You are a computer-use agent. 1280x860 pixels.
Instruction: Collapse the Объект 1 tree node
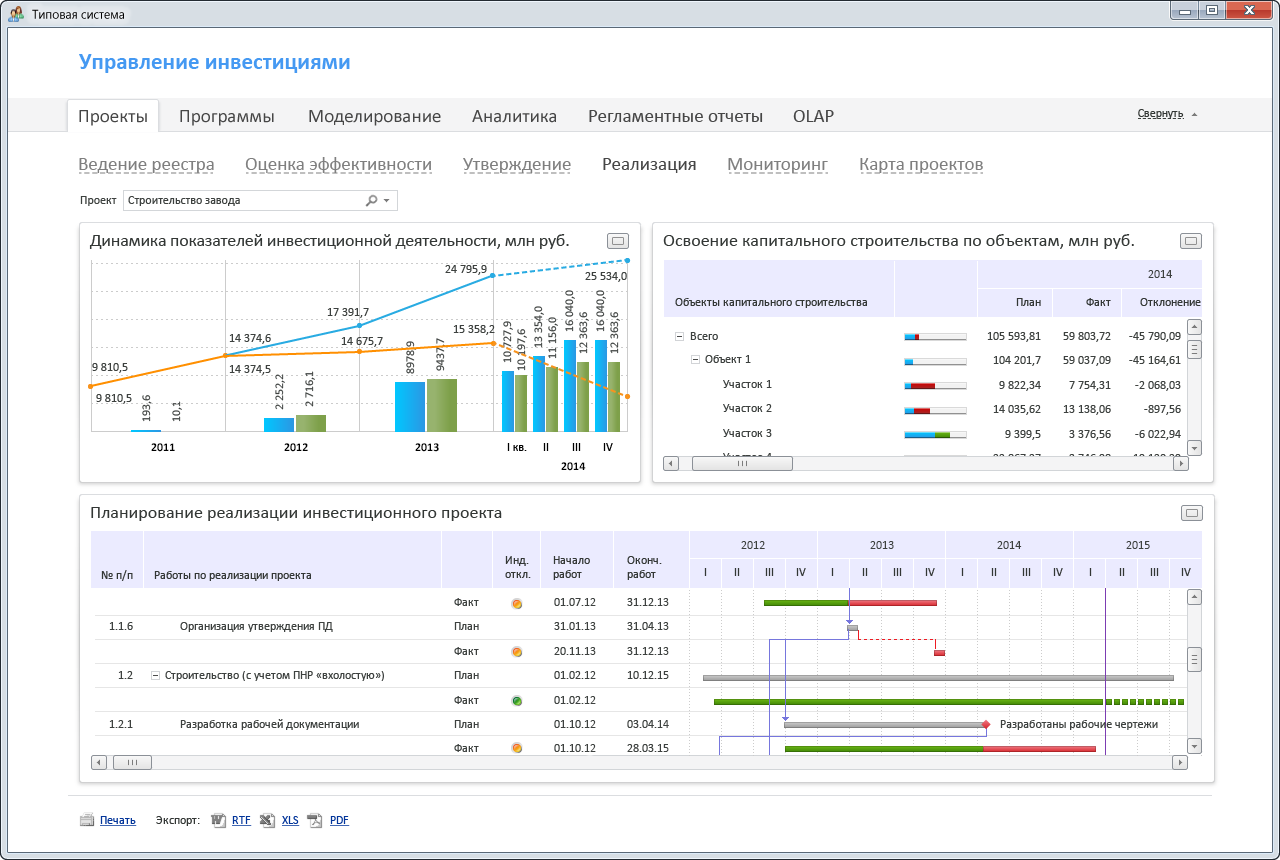(x=696, y=360)
